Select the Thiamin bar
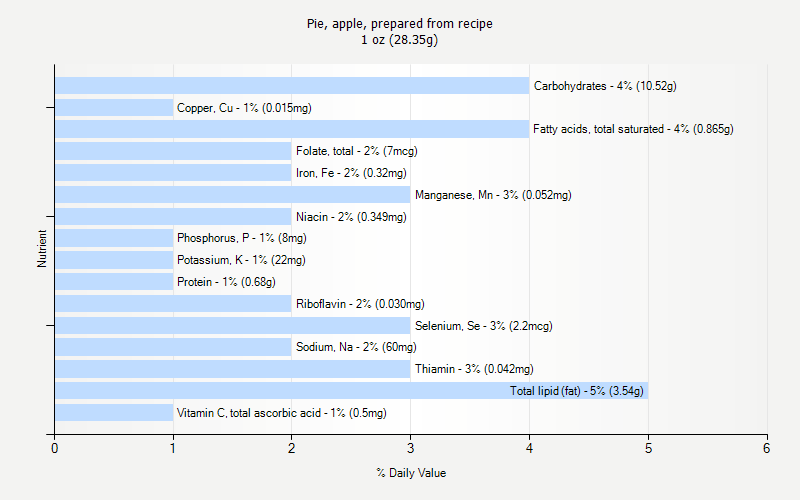This screenshot has width=800, height=500. click(x=232, y=369)
